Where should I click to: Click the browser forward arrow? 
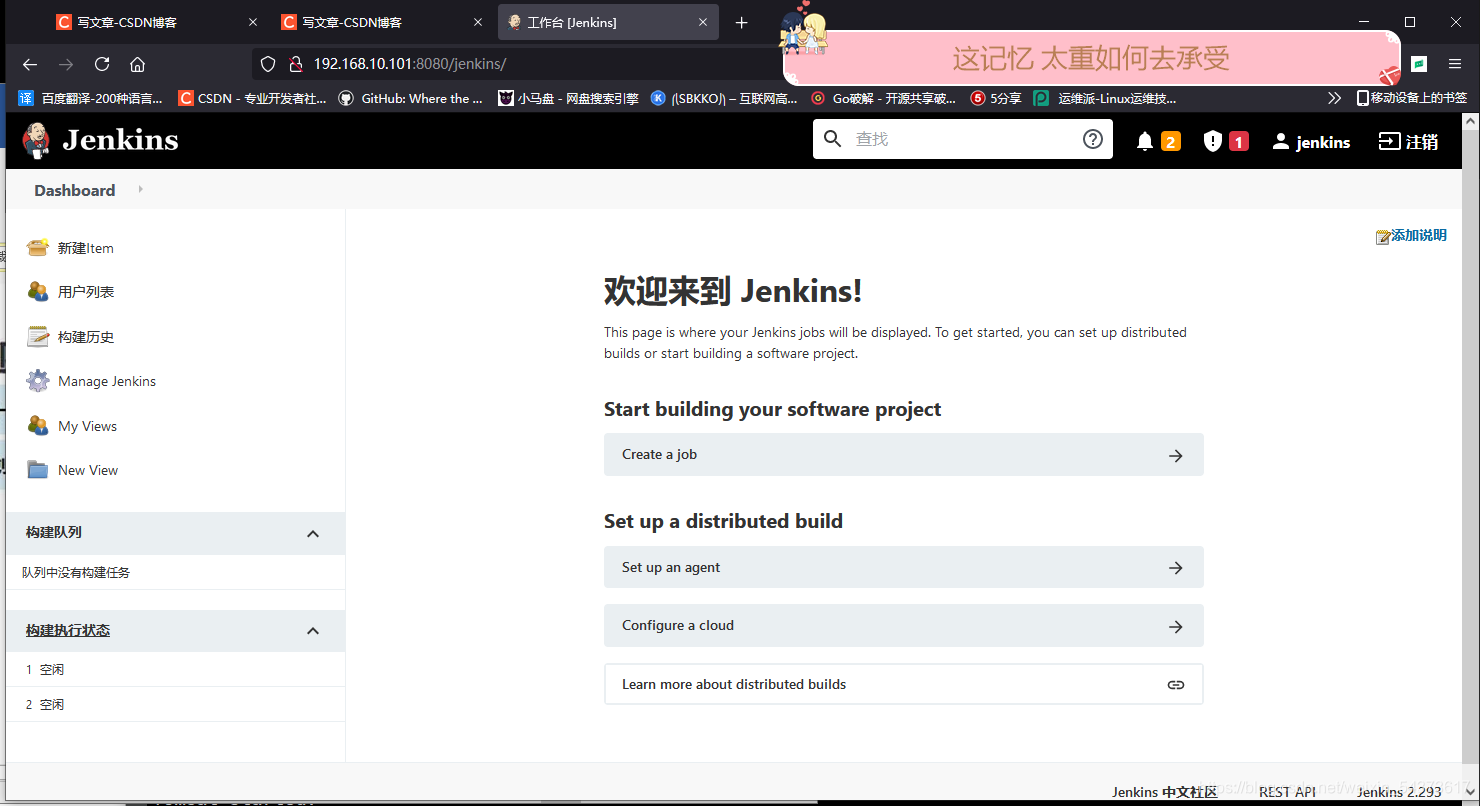coord(66,64)
